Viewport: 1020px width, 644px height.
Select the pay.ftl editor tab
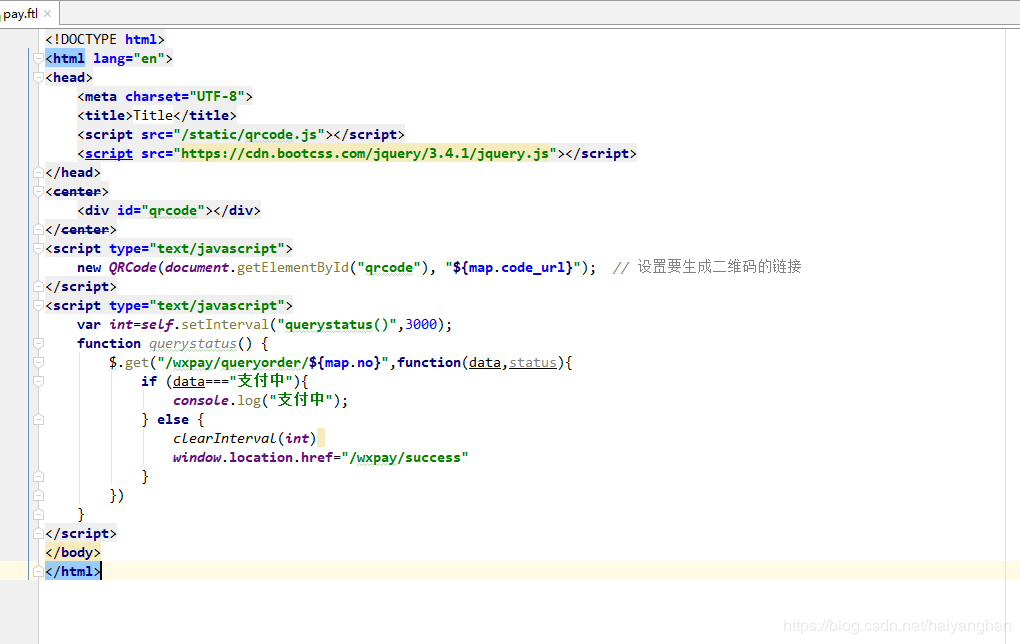tap(27, 13)
